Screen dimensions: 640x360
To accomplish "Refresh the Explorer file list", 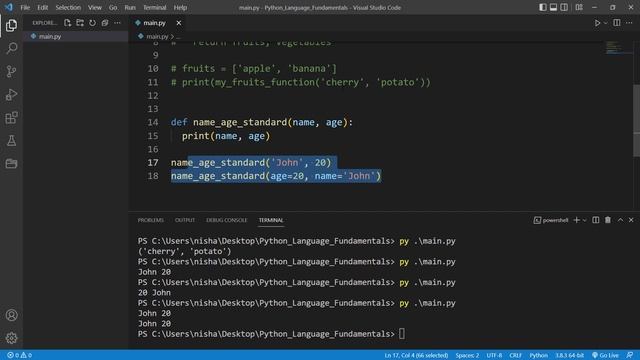I will (x=93, y=23).
